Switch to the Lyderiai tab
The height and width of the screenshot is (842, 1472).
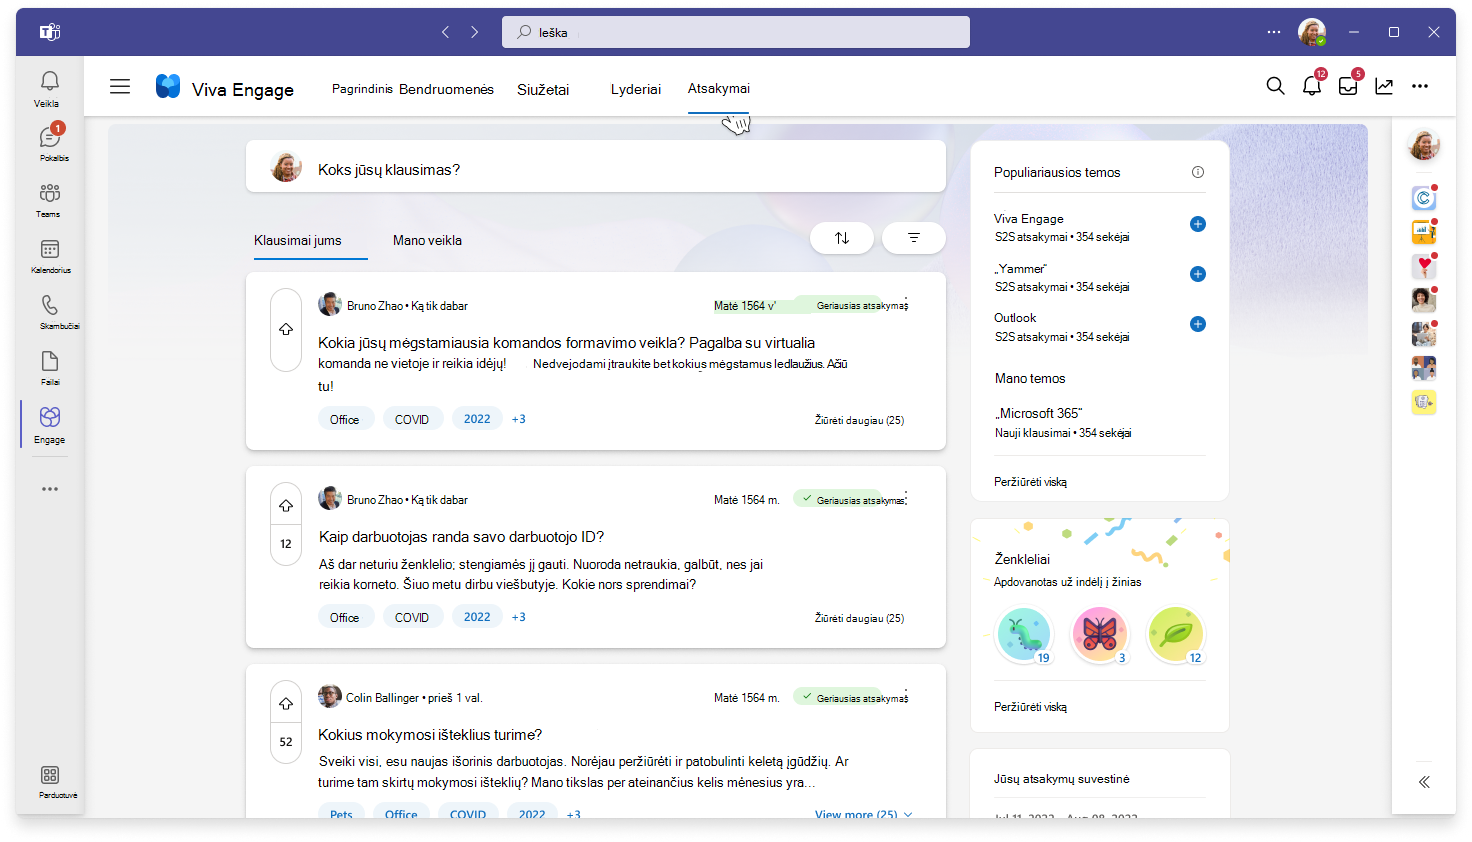pyautogui.click(x=636, y=89)
